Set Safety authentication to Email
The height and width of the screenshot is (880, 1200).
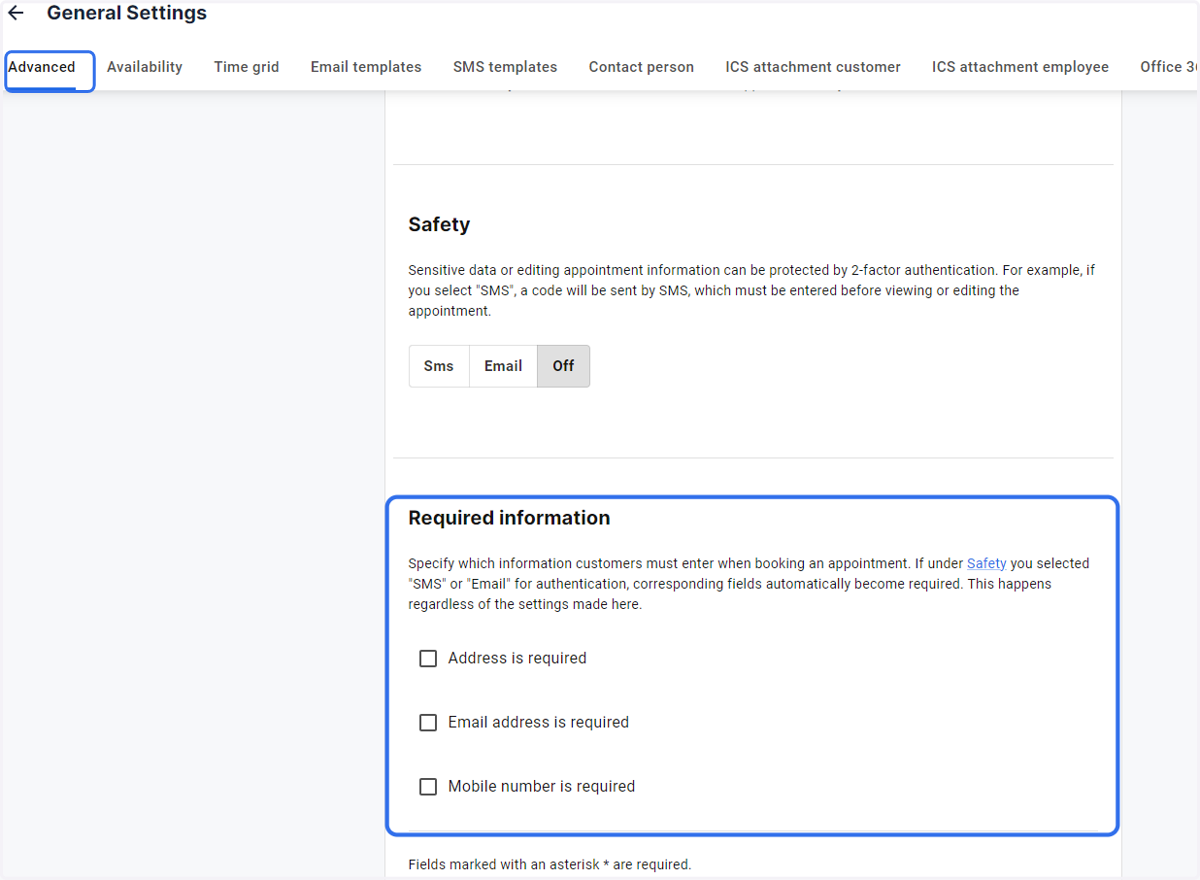(503, 366)
